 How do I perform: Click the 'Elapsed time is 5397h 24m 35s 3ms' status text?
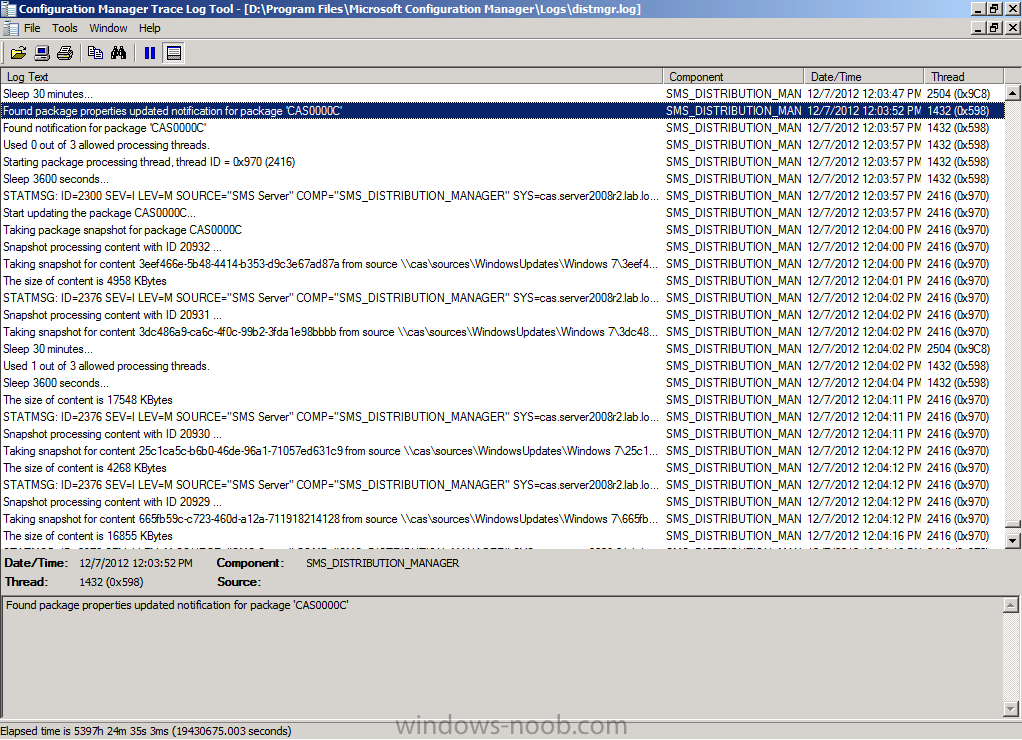click(146, 731)
